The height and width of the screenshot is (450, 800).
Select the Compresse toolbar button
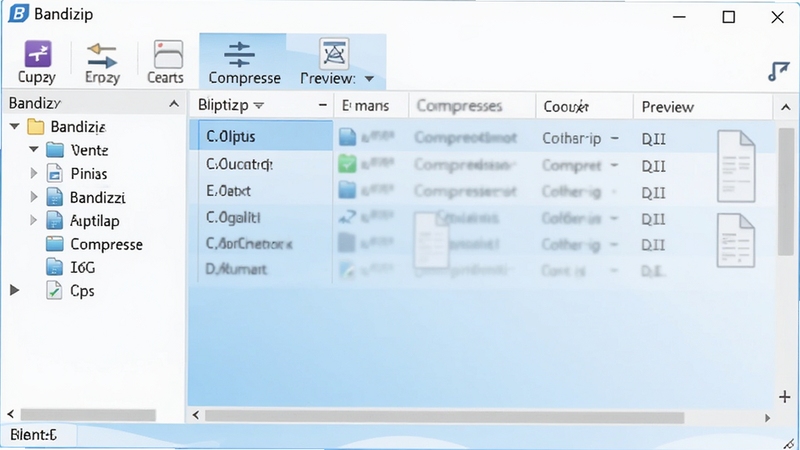(x=243, y=62)
